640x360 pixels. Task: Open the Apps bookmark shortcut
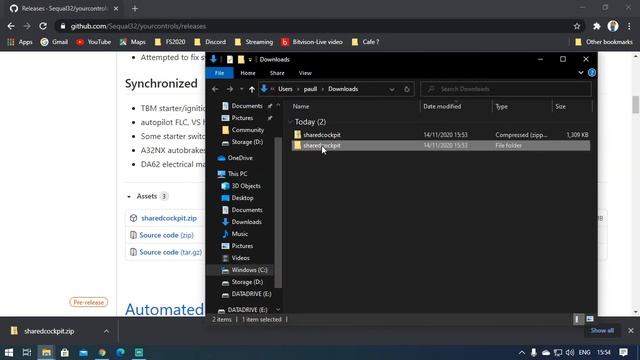point(20,42)
